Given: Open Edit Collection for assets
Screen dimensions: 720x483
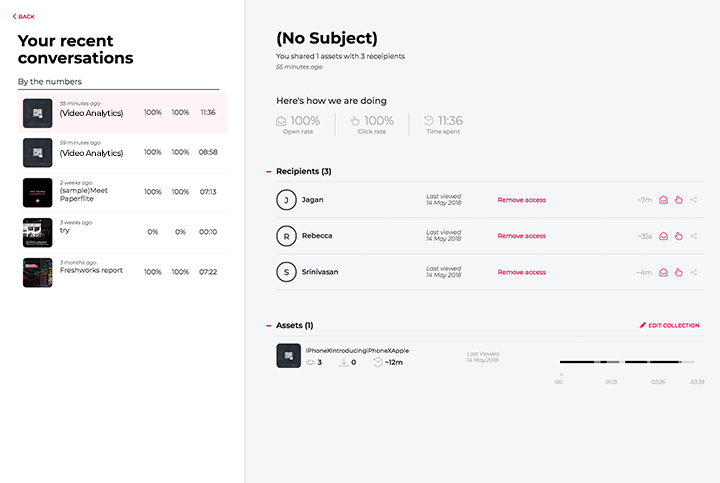Looking at the screenshot, I should tap(669, 325).
